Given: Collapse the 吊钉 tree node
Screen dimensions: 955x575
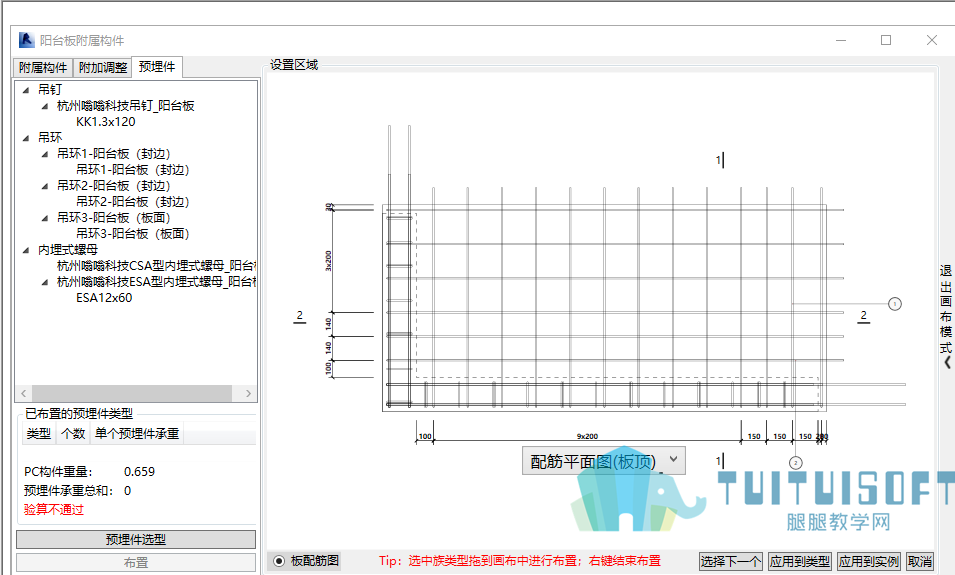Looking at the screenshot, I should (26, 90).
